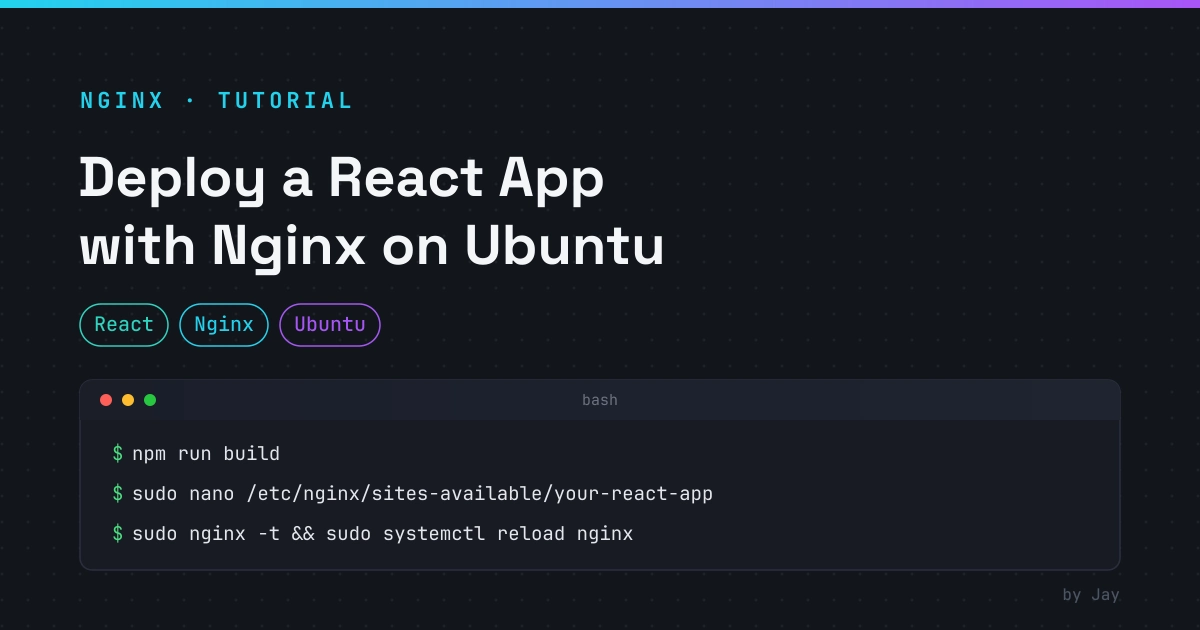Click the 'Deploy a React App' heading line

click(342, 180)
